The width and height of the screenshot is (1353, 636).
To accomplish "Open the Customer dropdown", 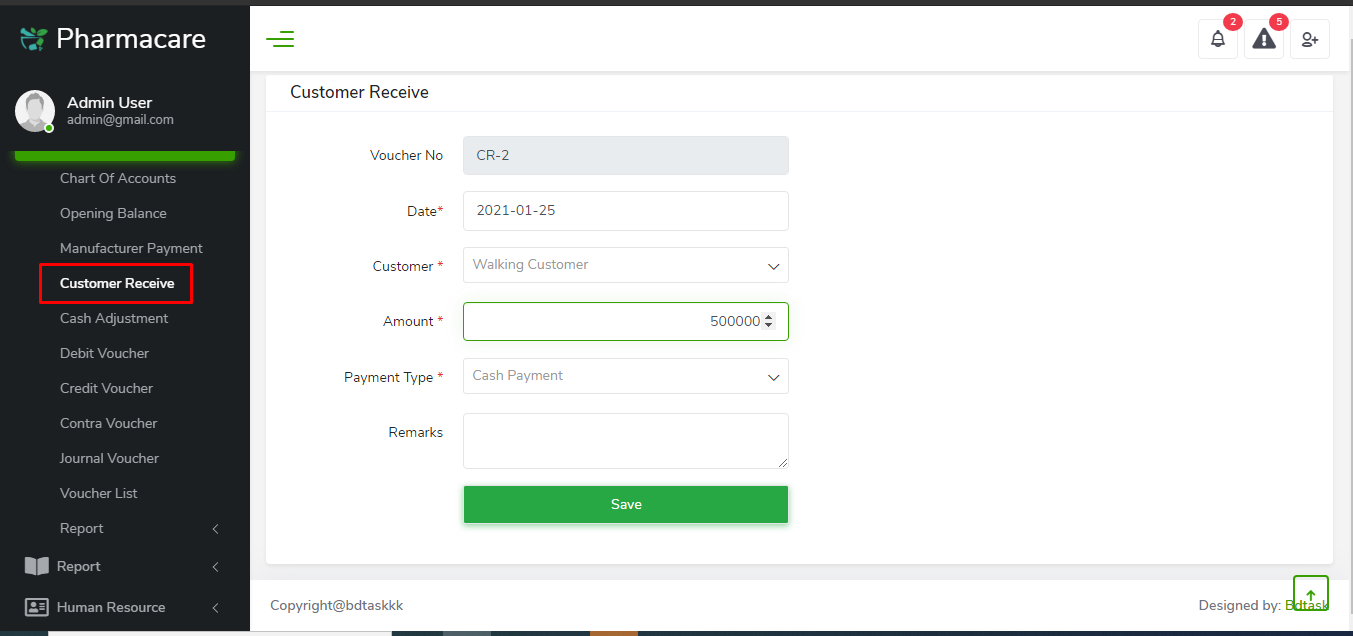I will [625, 265].
